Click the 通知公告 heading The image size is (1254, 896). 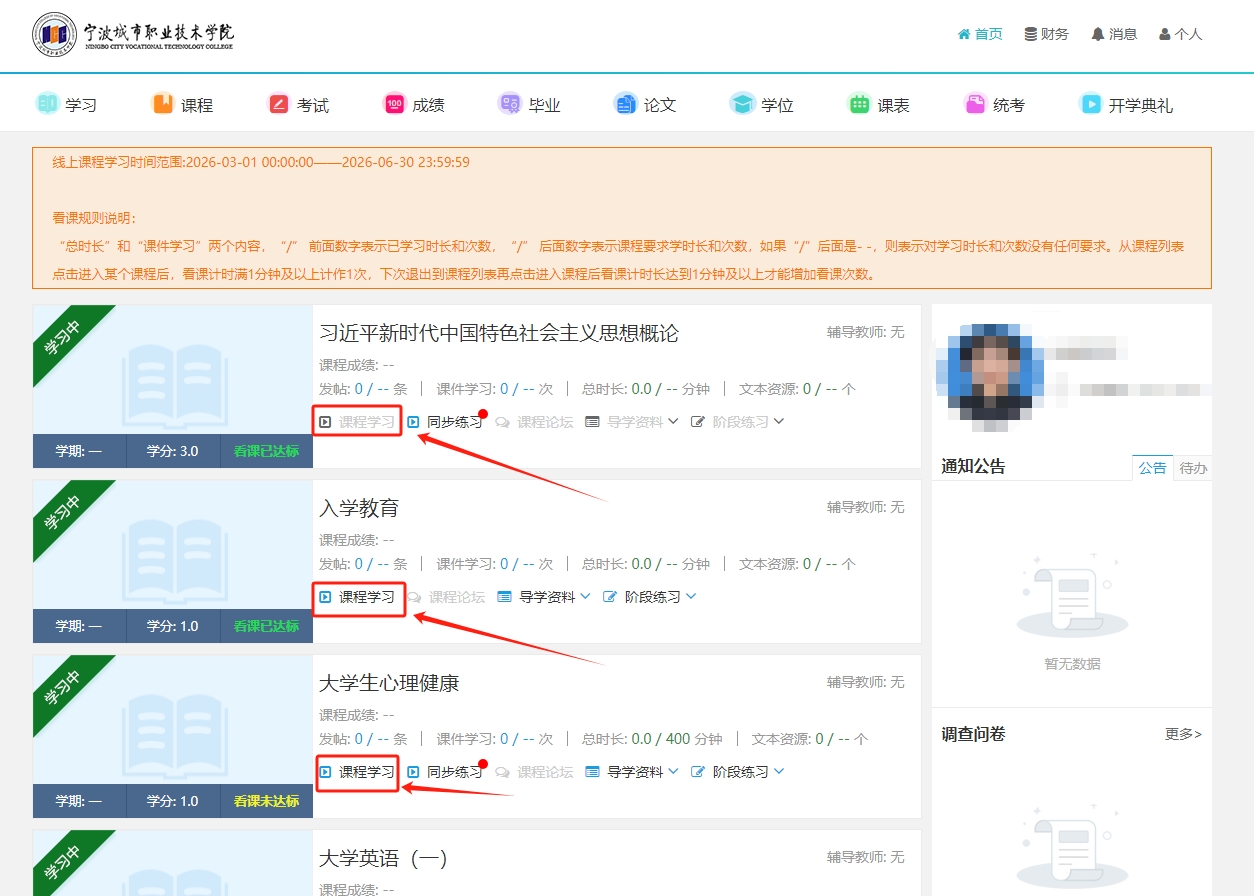click(973, 466)
